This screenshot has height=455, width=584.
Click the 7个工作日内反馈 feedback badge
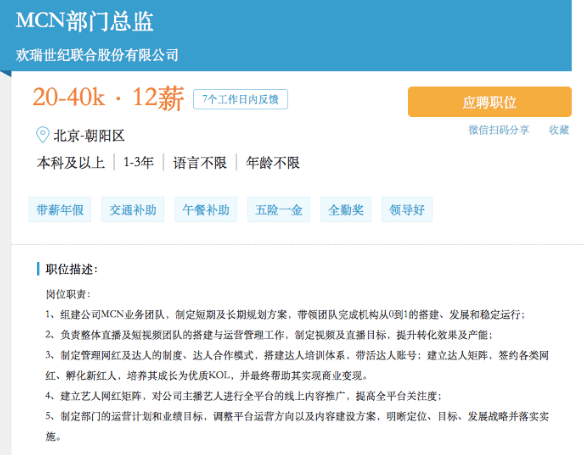[x=240, y=99]
